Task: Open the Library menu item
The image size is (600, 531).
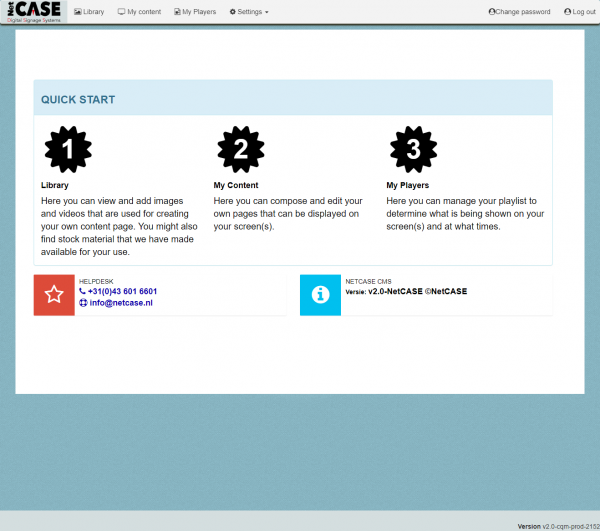Action: (x=89, y=12)
